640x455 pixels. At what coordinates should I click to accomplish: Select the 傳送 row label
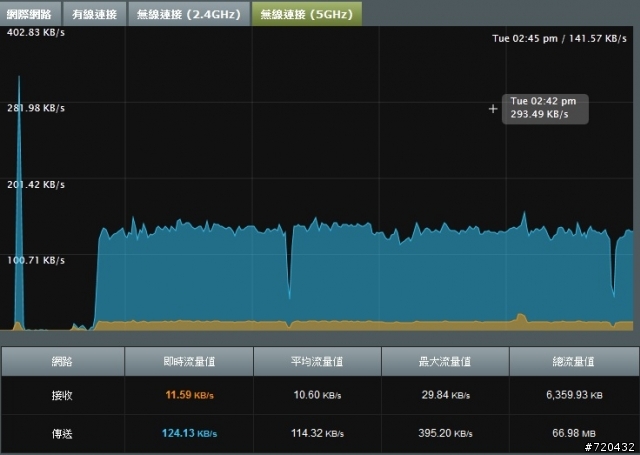62,433
